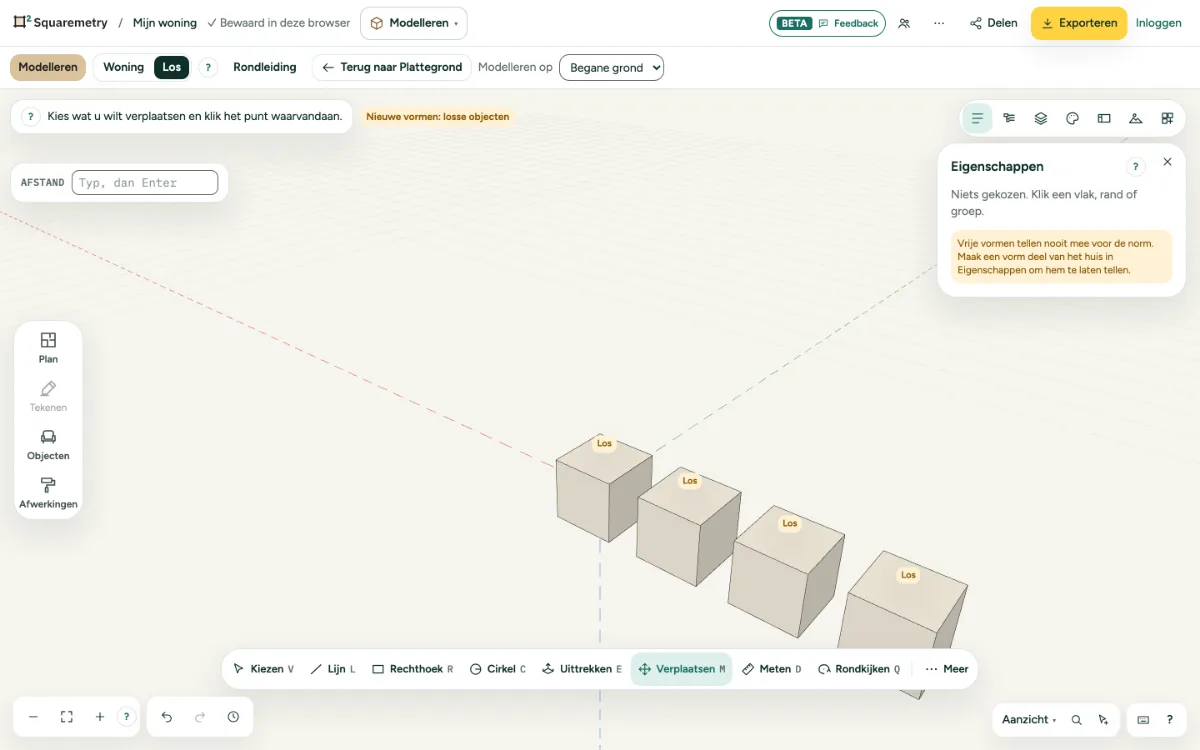The height and width of the screenshot is (750, 1200).
Task: Open the history clock icon
Action: tap(233, 717)
